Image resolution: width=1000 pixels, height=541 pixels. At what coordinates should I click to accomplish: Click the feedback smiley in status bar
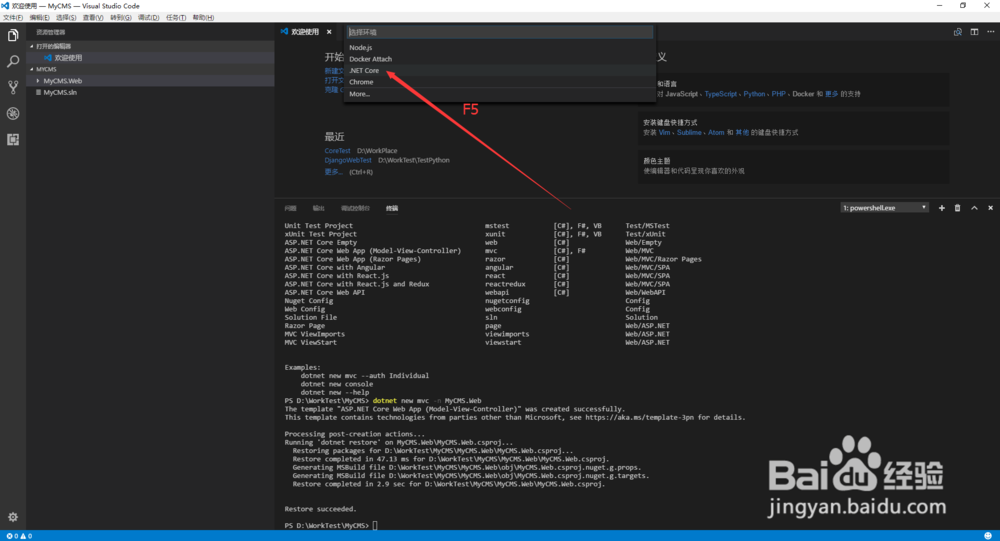click(988, 536)
